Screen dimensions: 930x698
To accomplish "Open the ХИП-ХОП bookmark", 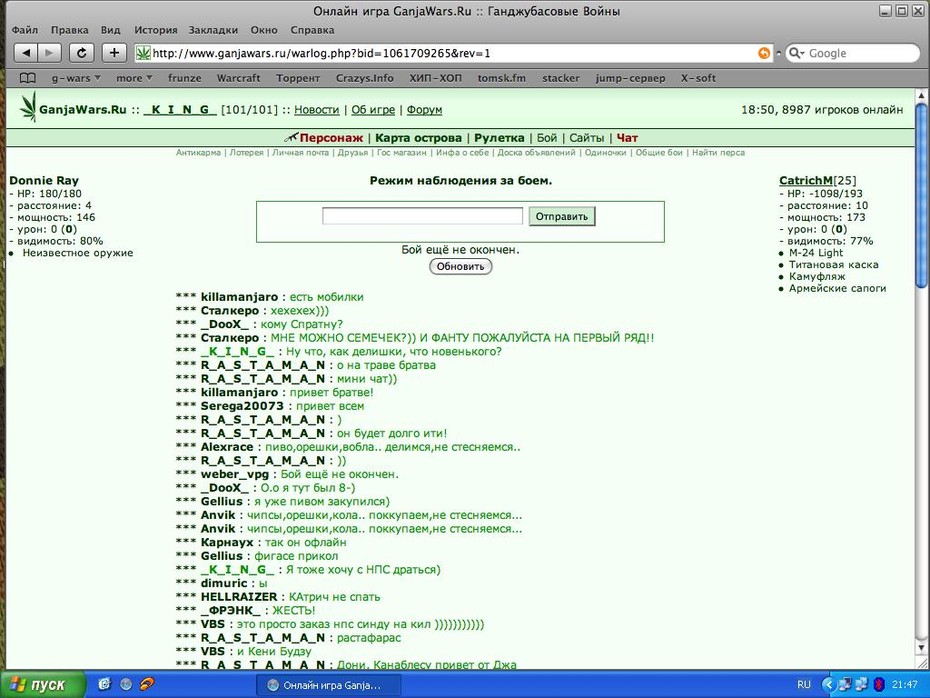I will 435,78.
